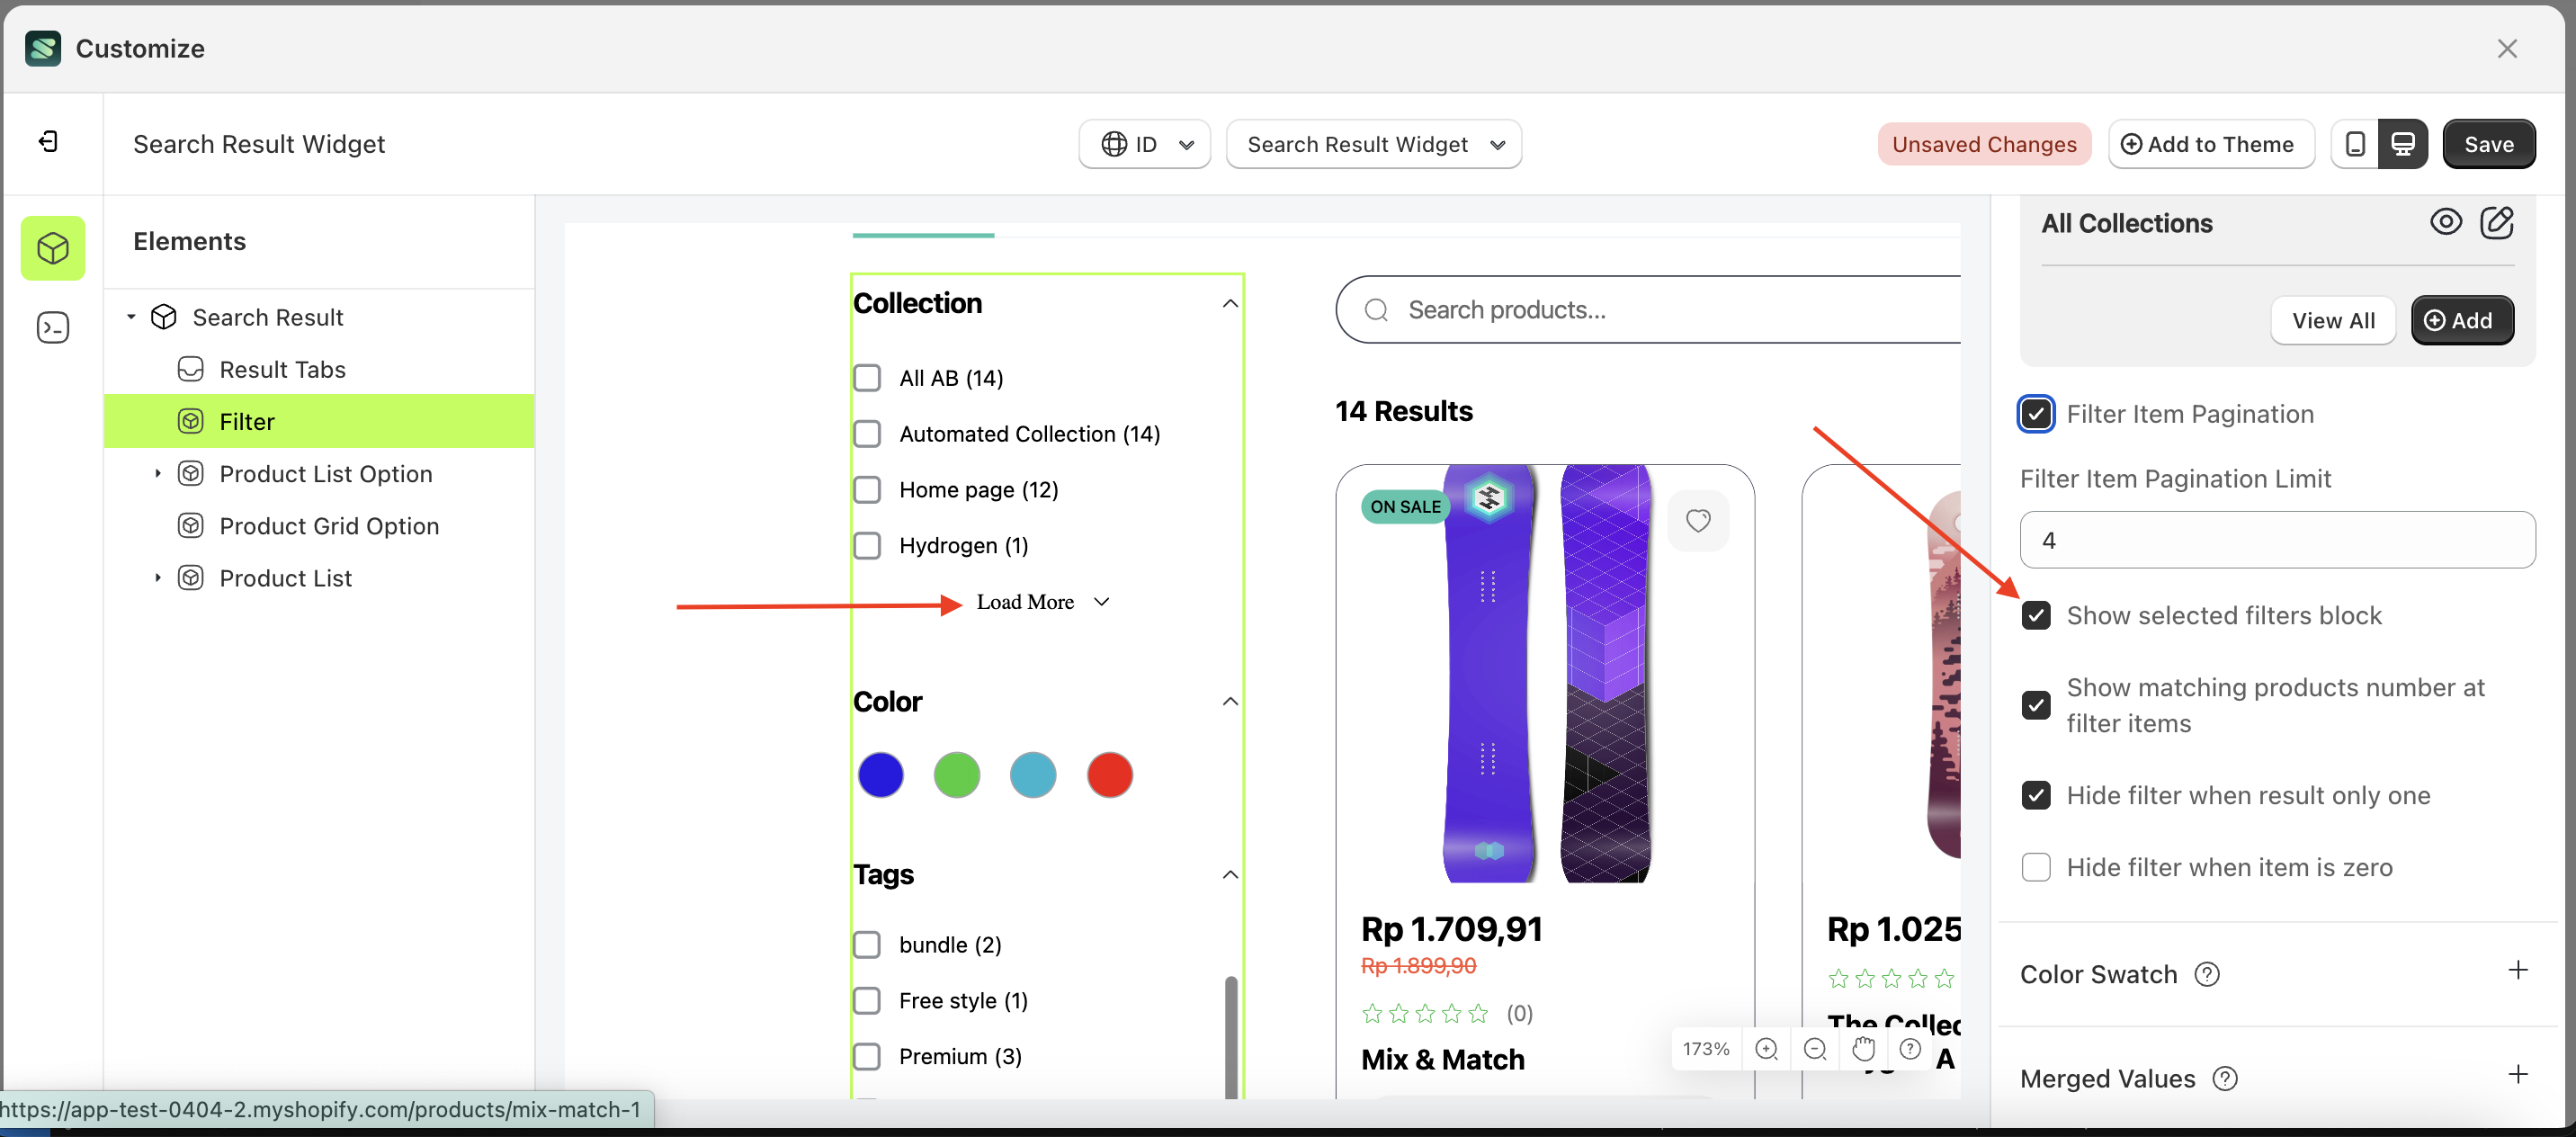Click the exit editor icon
2576x1137 pixels.
(48, 142)
